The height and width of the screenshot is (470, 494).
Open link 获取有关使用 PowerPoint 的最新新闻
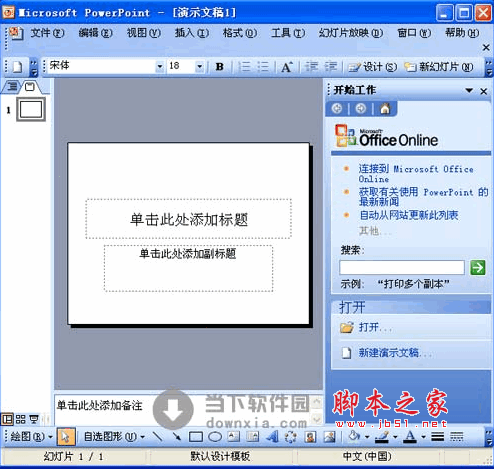click(423, 196)
